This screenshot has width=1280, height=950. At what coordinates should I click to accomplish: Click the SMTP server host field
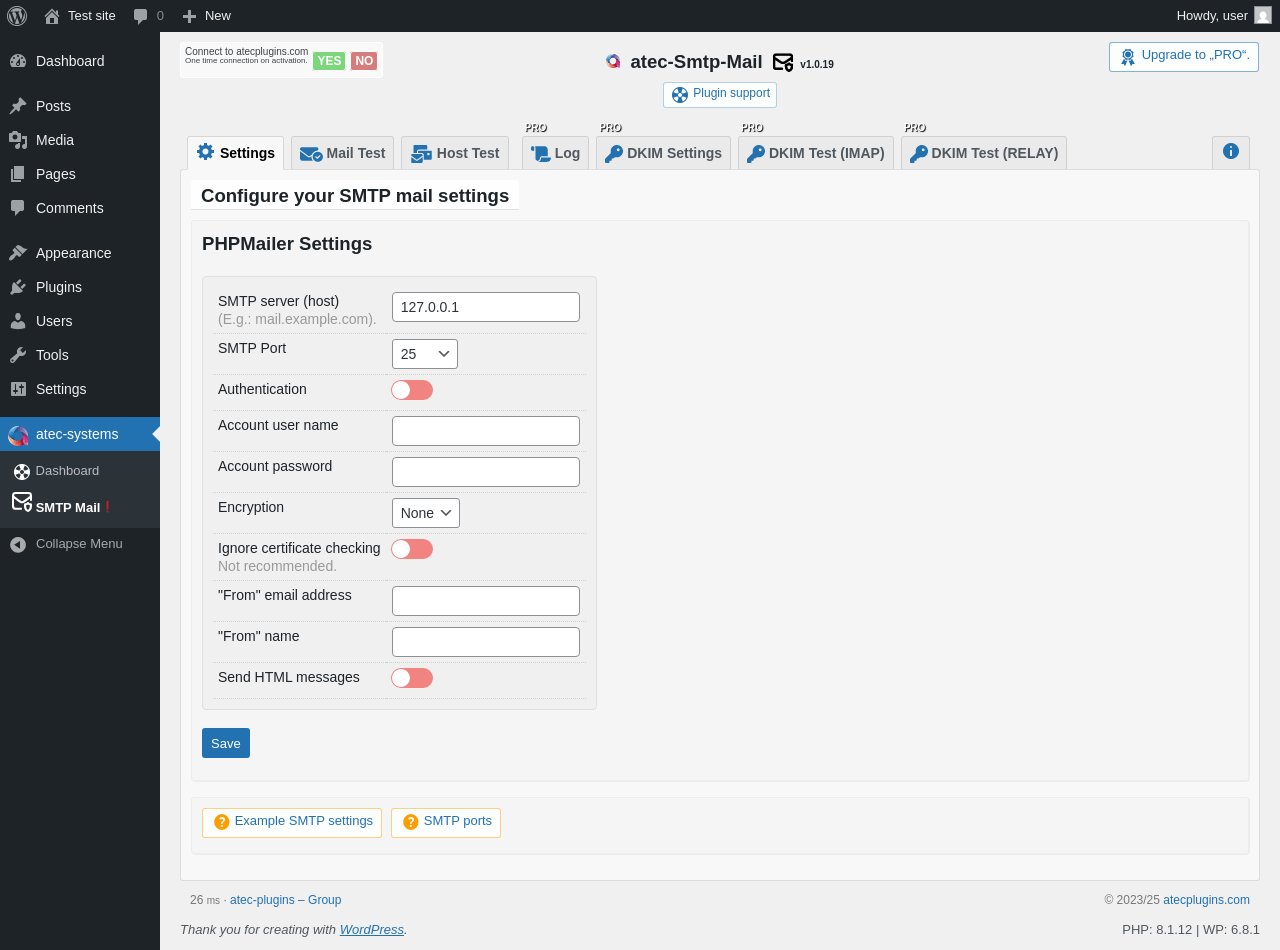tap(486, 307)
